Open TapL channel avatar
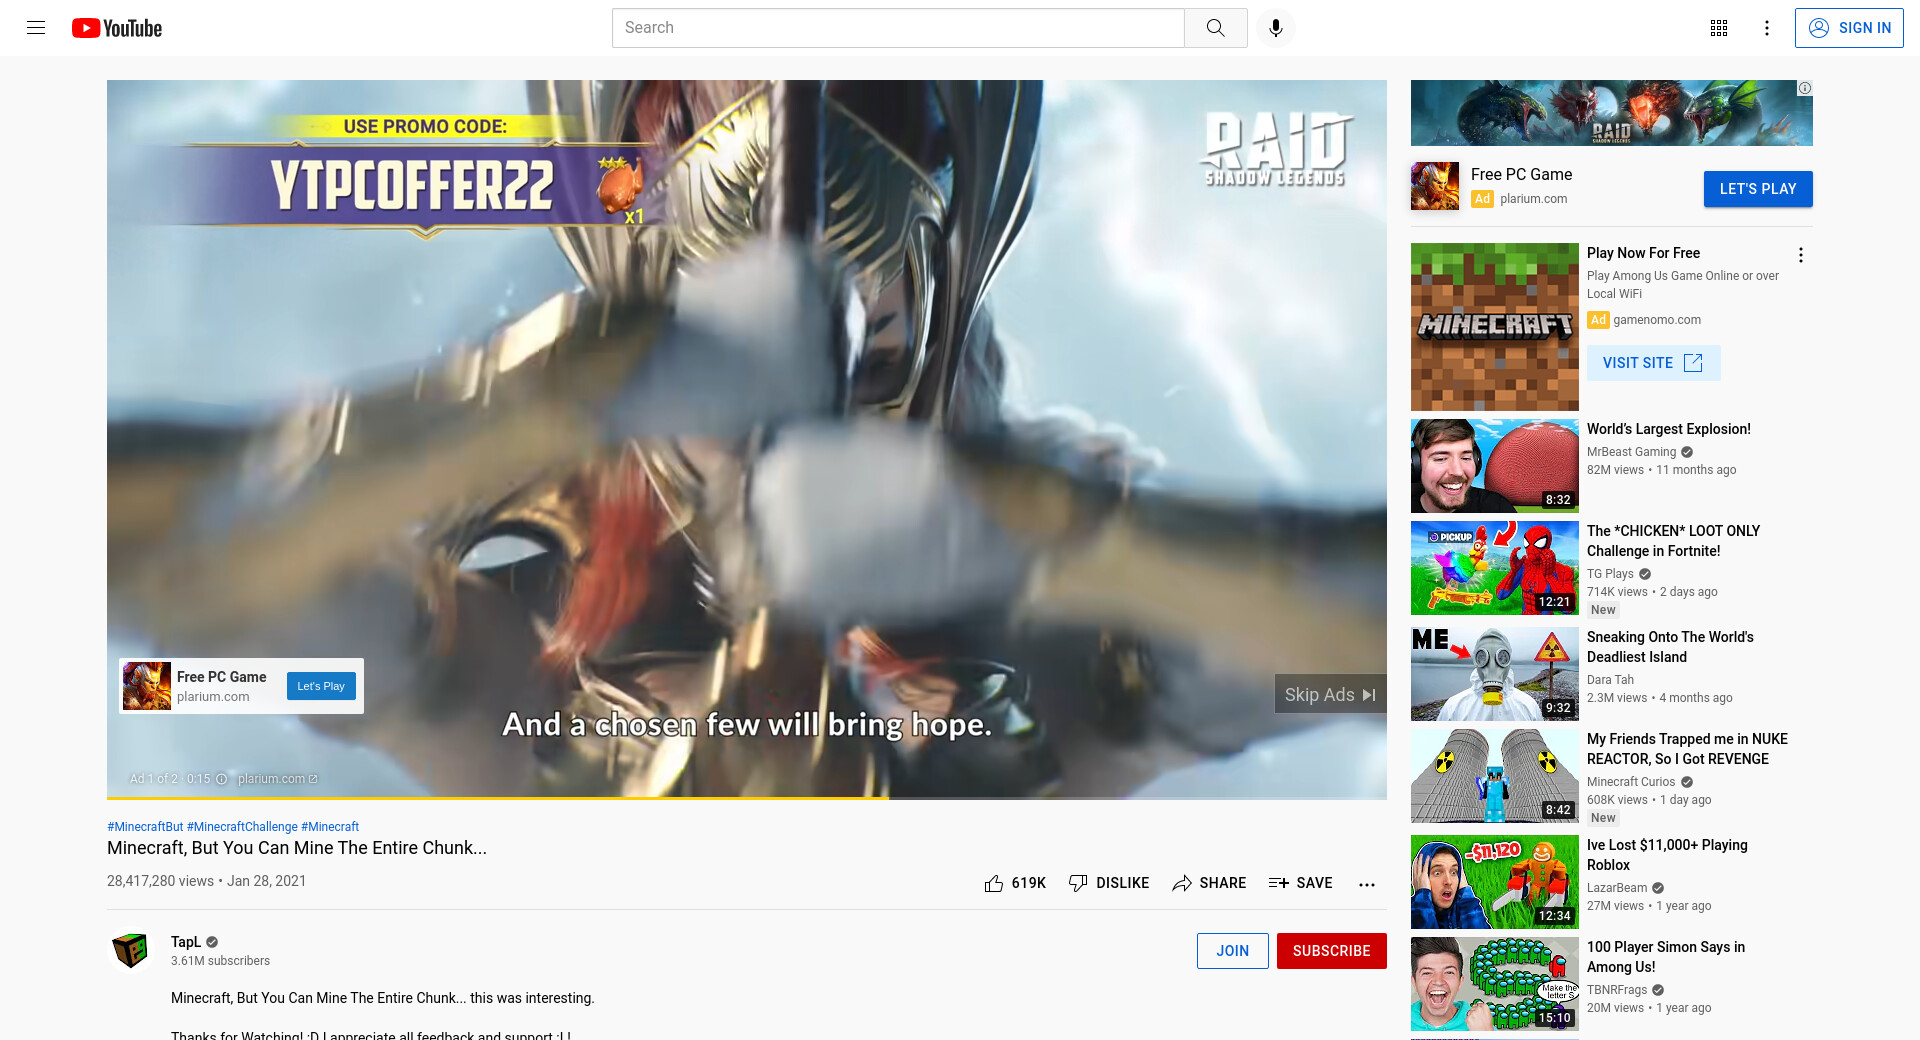This screenshot has height=1040, width=1920. pos(131,950)
